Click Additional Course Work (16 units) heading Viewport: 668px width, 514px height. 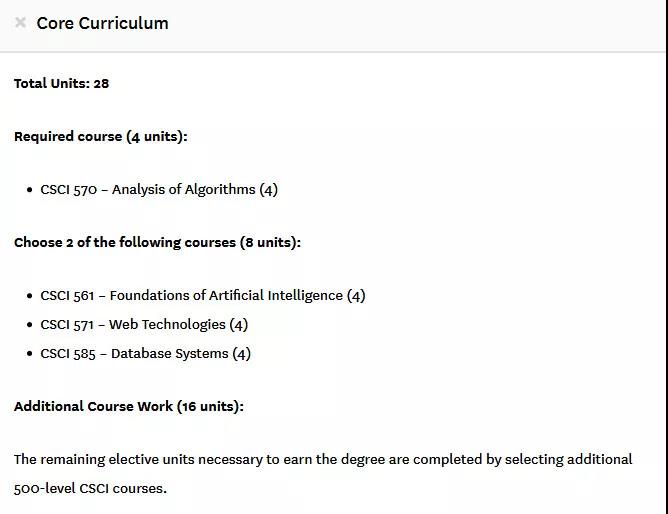coord(129,406)
